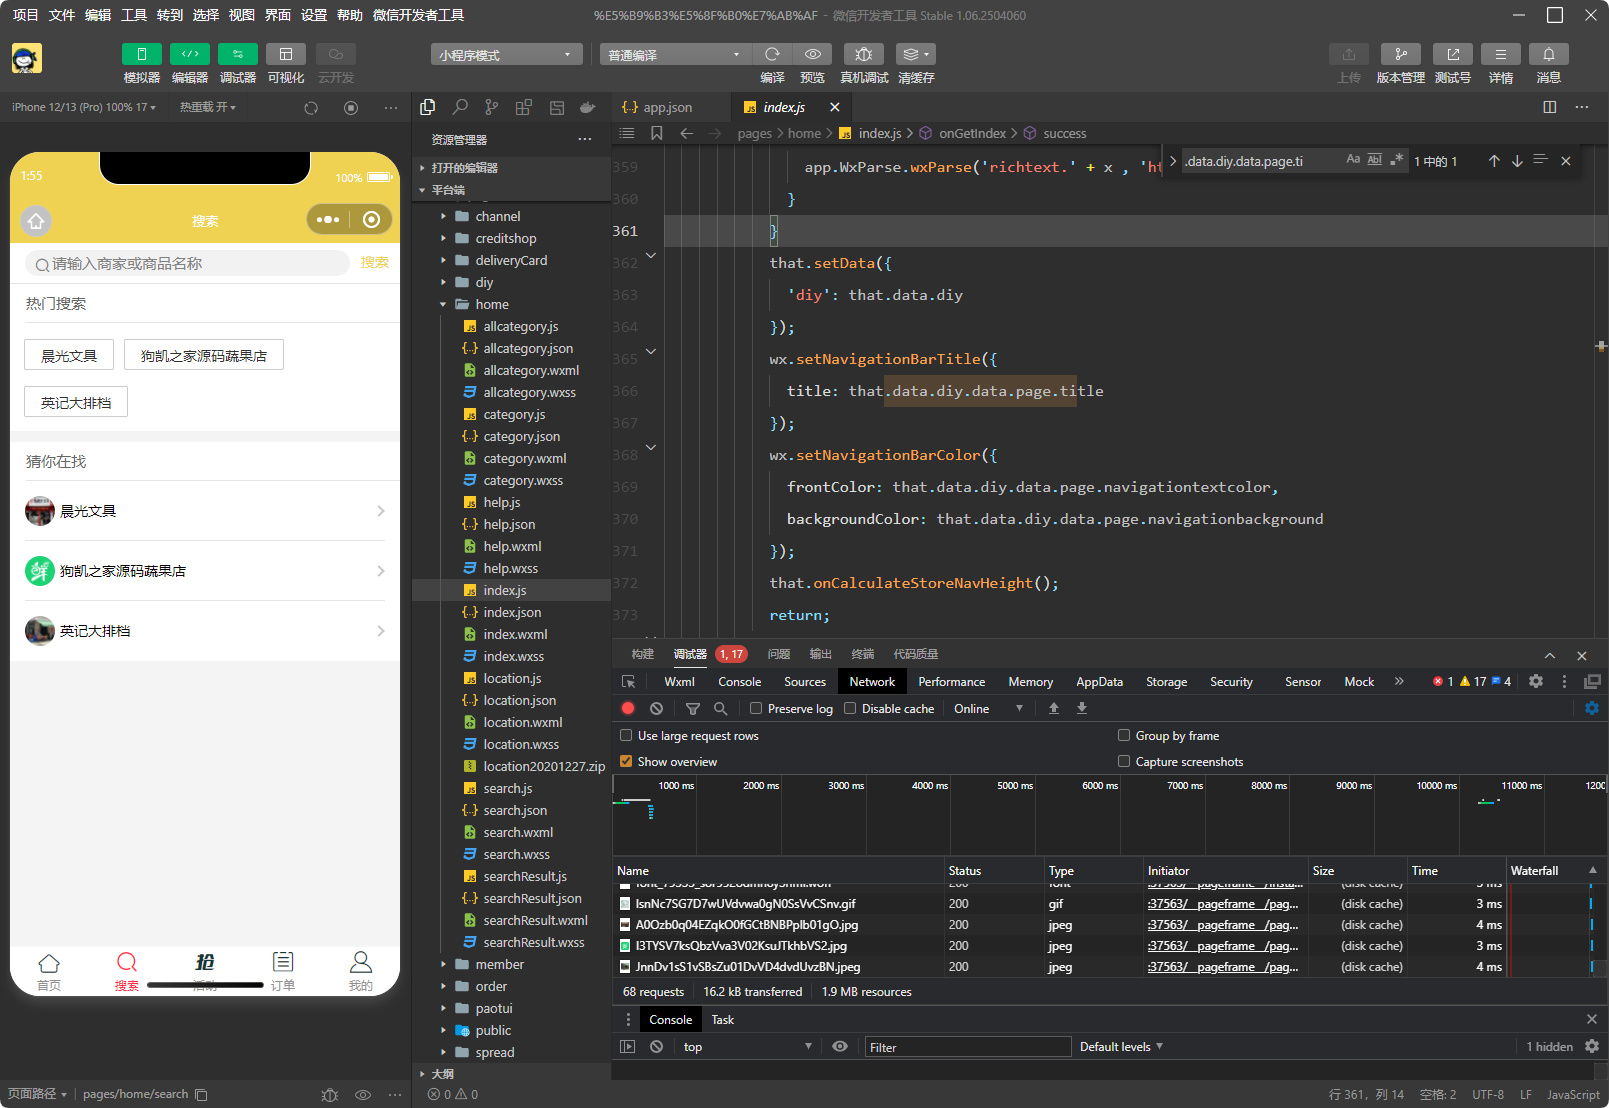Uncheck Show overview checkbox
The height and width of the screenshot is (1108, 1609).
[x=626, y=761]
